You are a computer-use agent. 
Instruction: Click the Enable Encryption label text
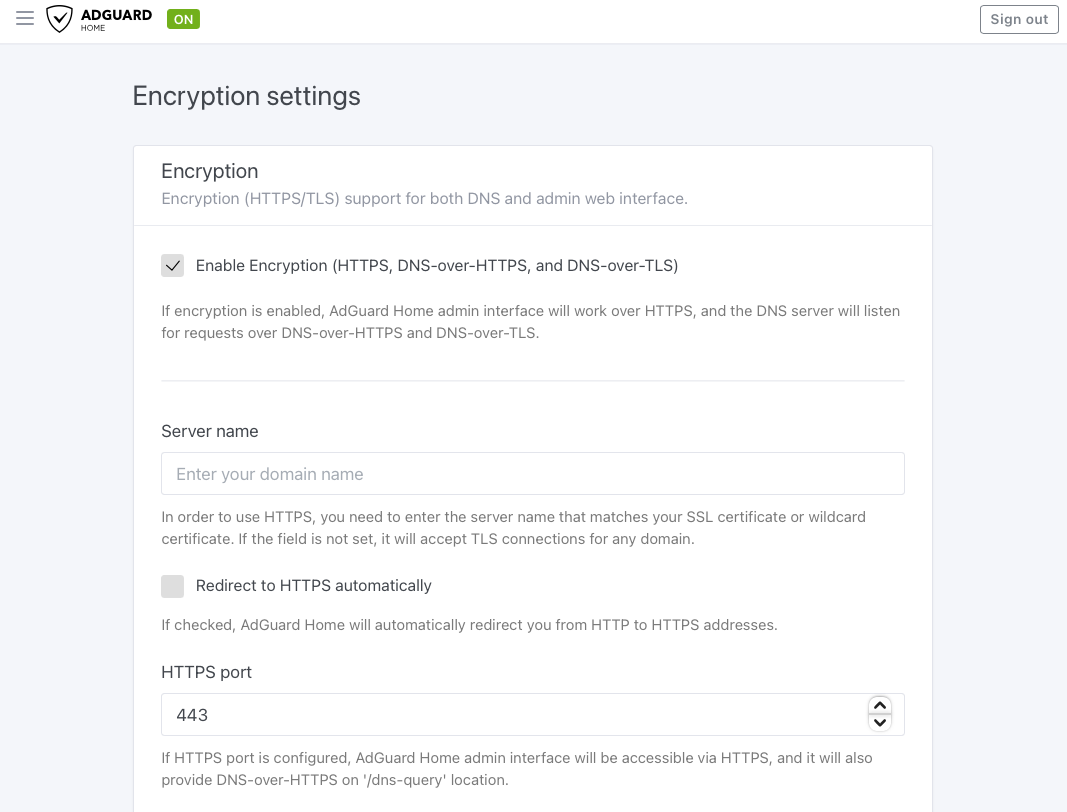[437, 265]
